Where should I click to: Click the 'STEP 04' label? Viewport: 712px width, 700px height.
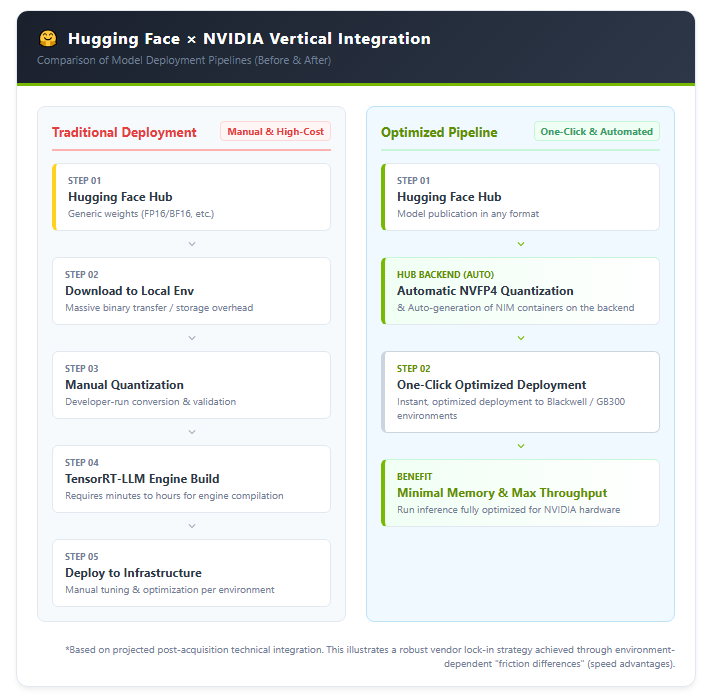click(x=82, y=463)
